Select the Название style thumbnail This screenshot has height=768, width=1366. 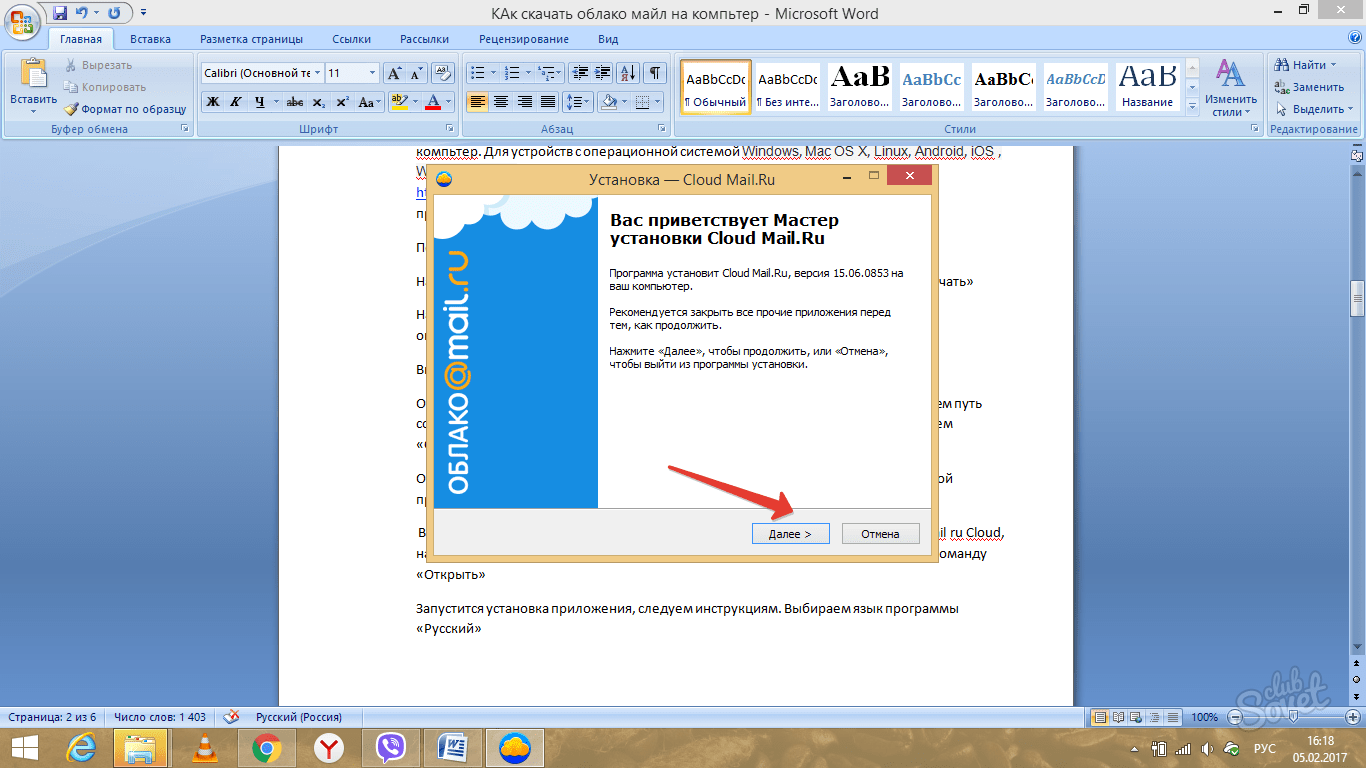pyautogui.click(x=1147, y=87)
